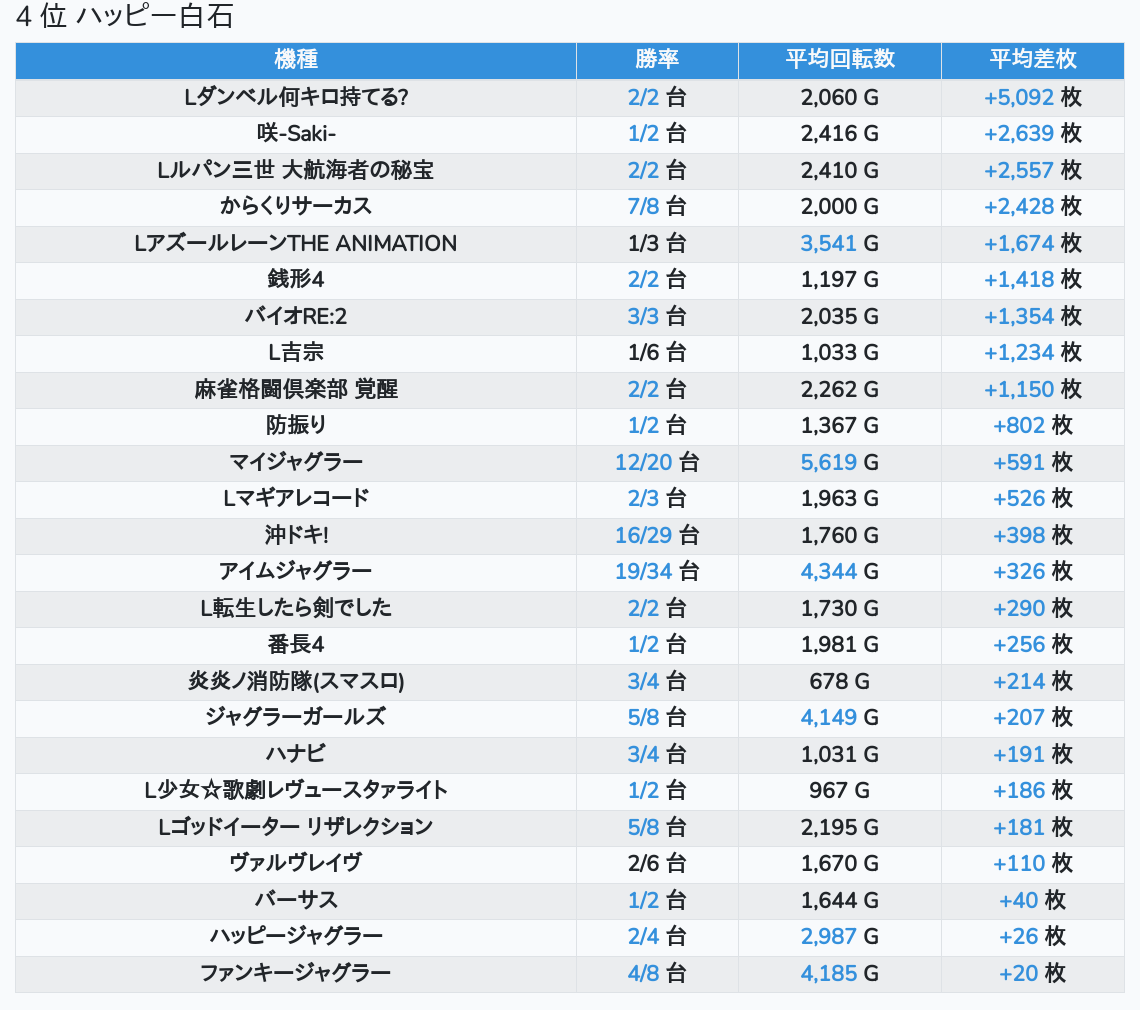Click the Lマギアレコード machine name
1140x1010 pixels.
[x=296, y=499]
